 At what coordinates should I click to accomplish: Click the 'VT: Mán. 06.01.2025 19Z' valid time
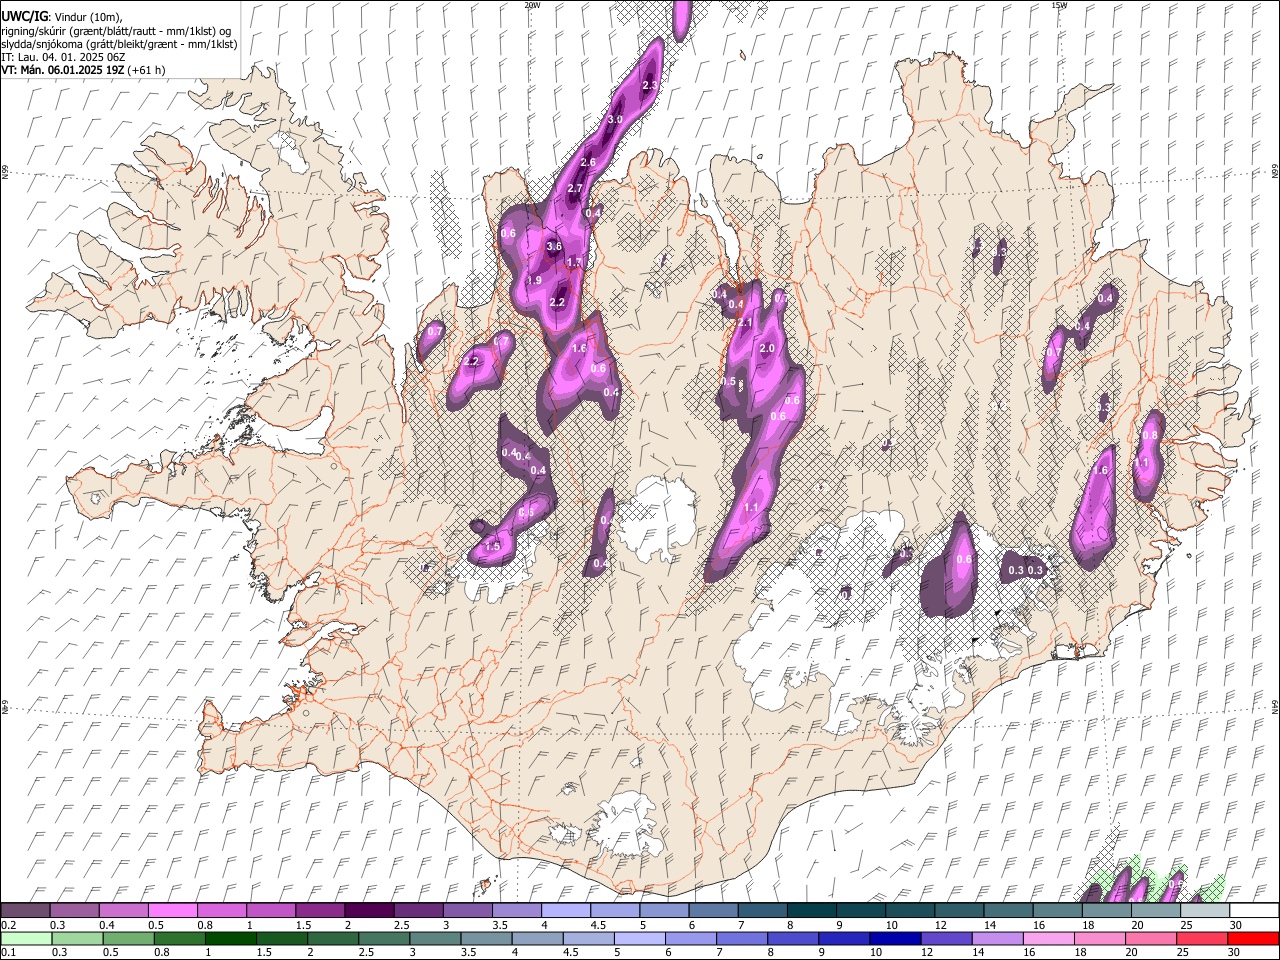coord(62,70)
